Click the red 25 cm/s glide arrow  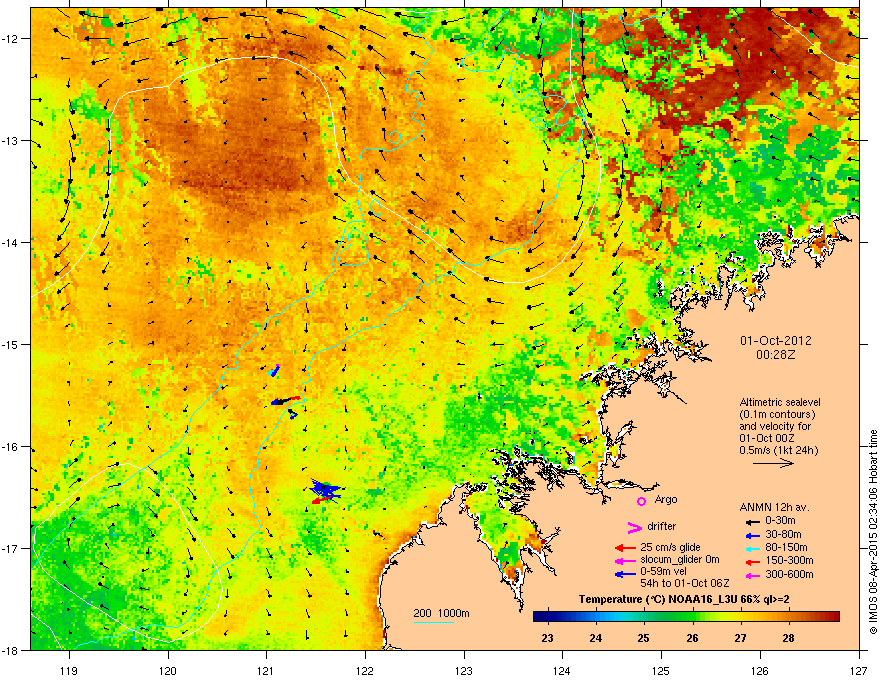point(626,548)
